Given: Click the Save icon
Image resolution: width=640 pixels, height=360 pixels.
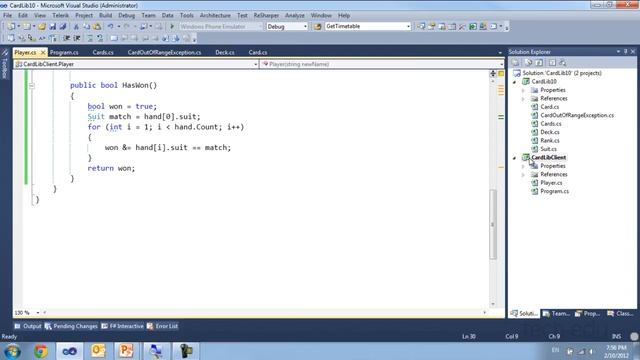Looking at the screenshot, I should pyautogui.click(x=53, y=27).
